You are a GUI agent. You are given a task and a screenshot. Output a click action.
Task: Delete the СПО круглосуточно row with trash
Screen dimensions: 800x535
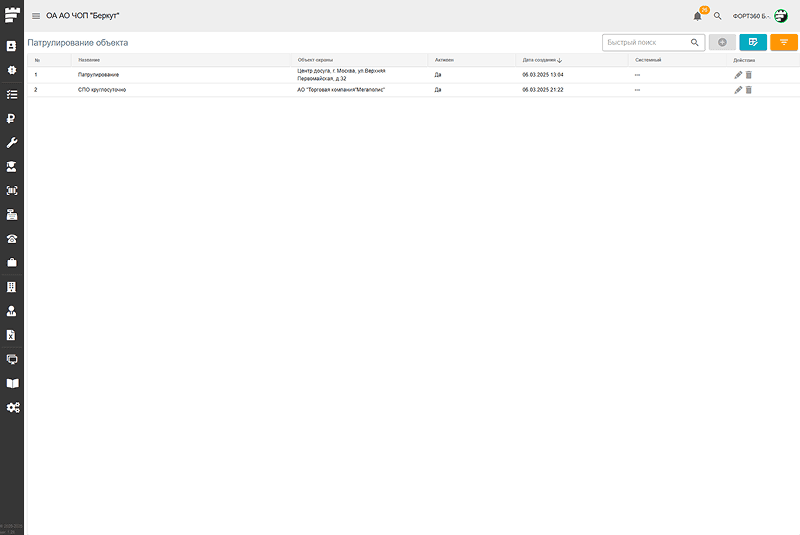[748, 90]
